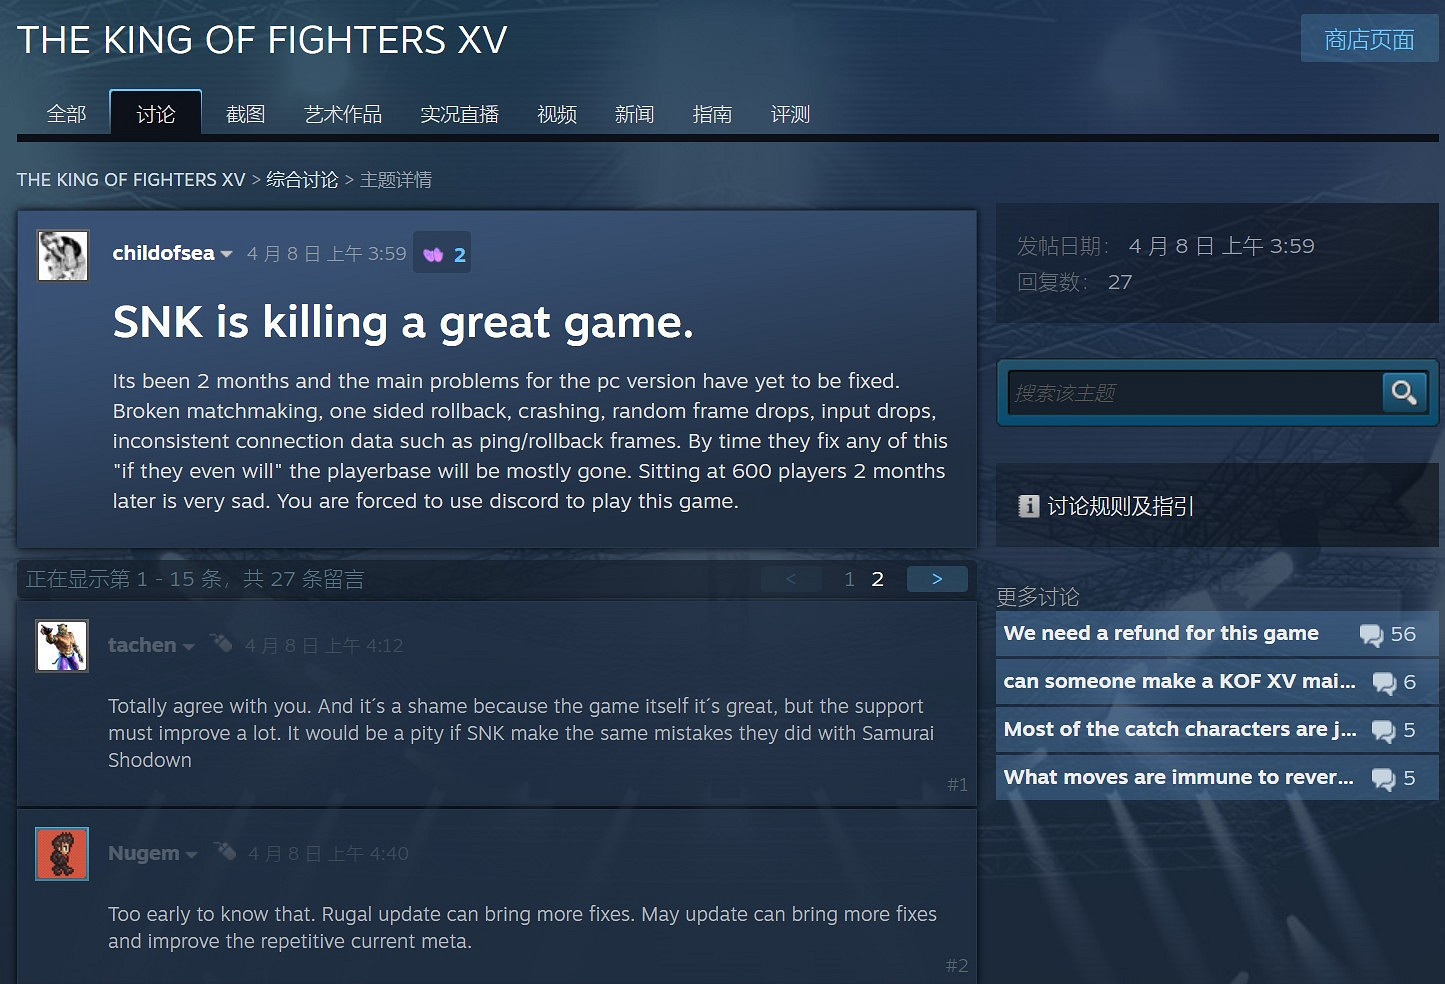Open tachen's profile avatar

(x=62, y=645)
